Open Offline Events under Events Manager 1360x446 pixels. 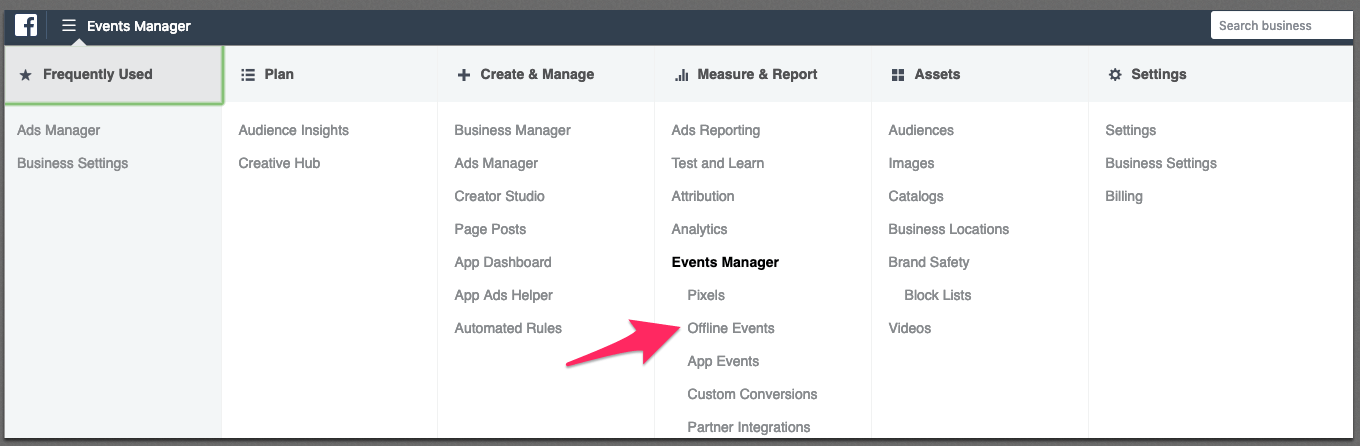coord(731,328)
